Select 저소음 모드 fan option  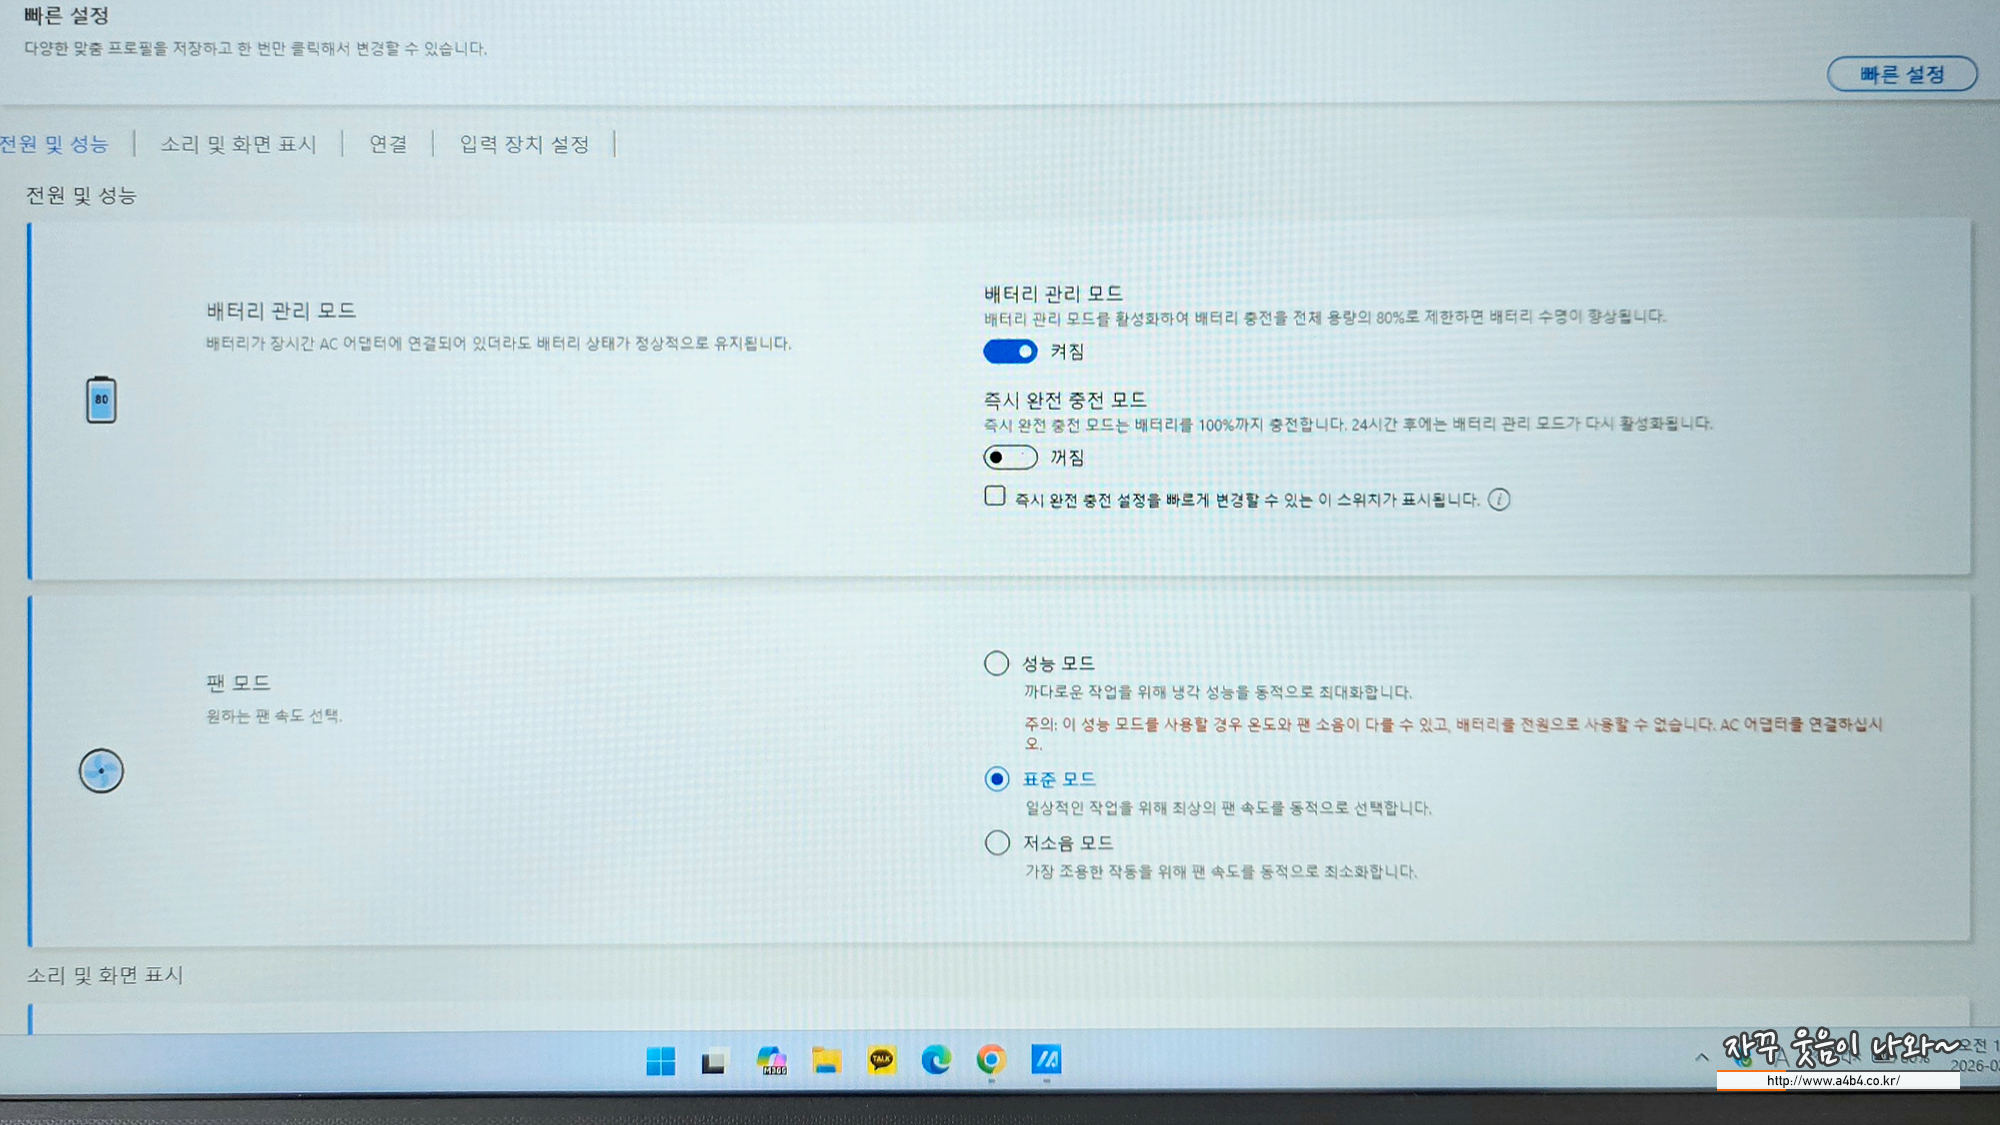point(996,843)
